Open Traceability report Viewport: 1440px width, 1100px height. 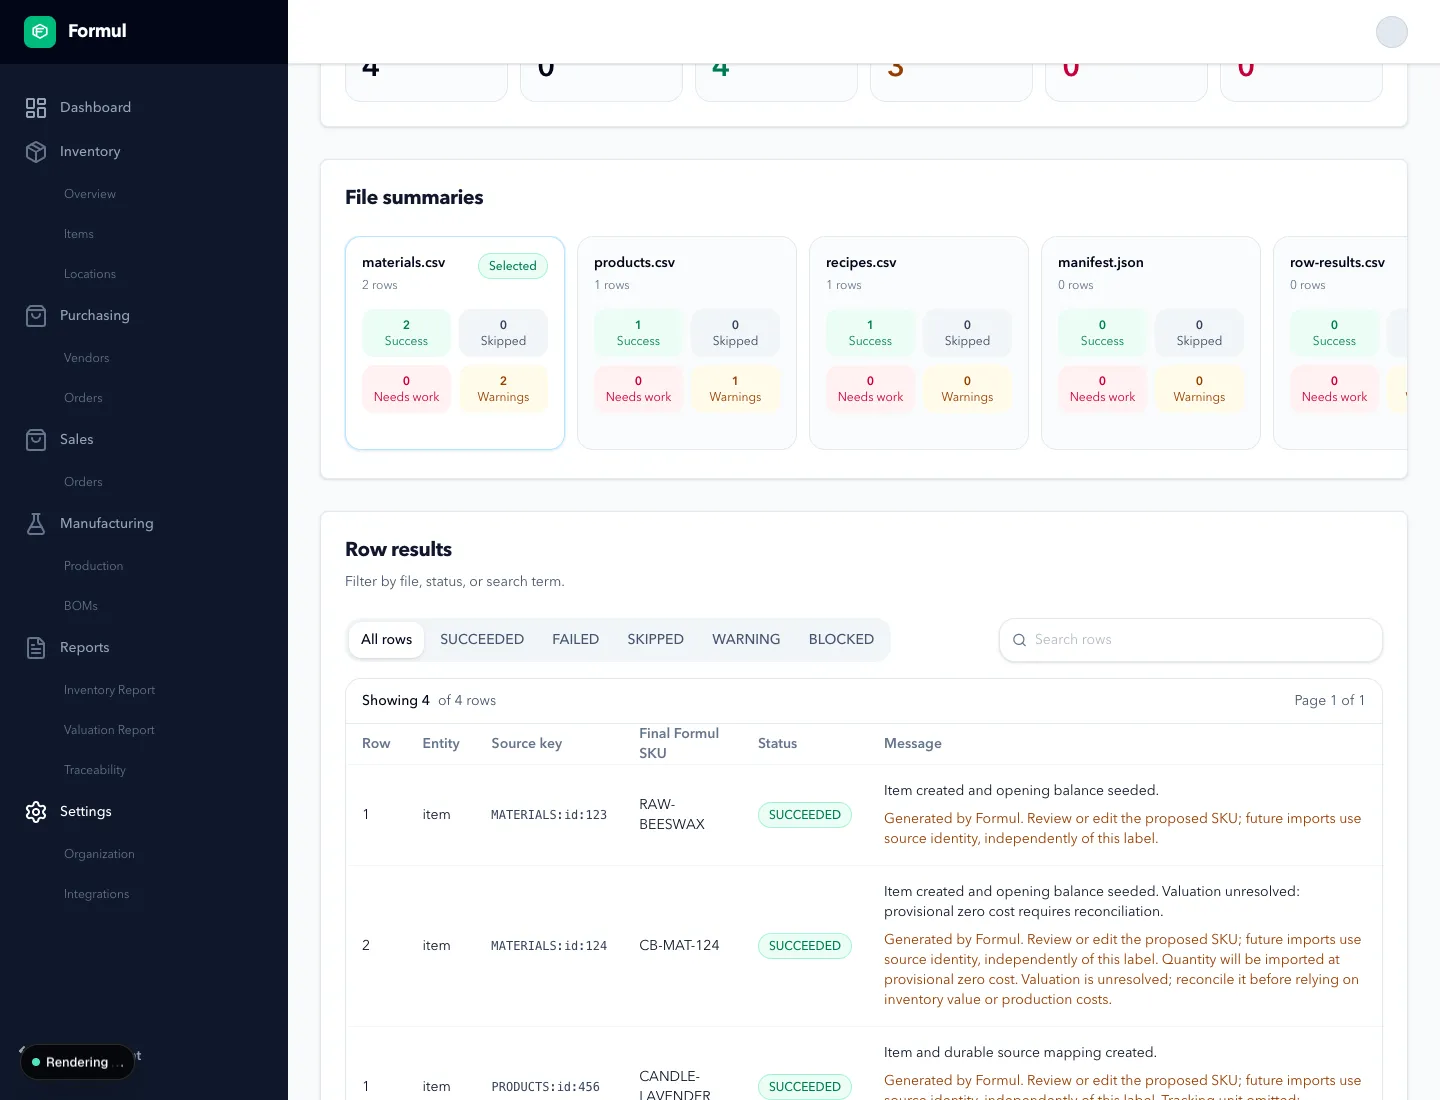coord(95,770)
